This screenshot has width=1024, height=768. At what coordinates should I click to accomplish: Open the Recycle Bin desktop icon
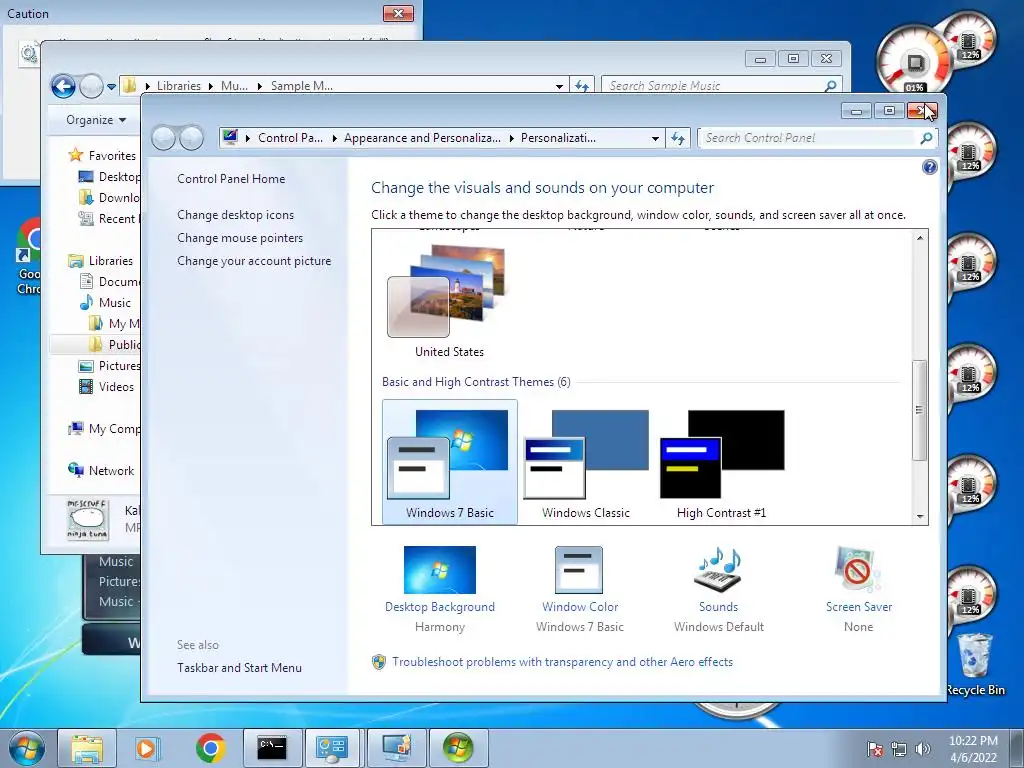tap(975, 664)
